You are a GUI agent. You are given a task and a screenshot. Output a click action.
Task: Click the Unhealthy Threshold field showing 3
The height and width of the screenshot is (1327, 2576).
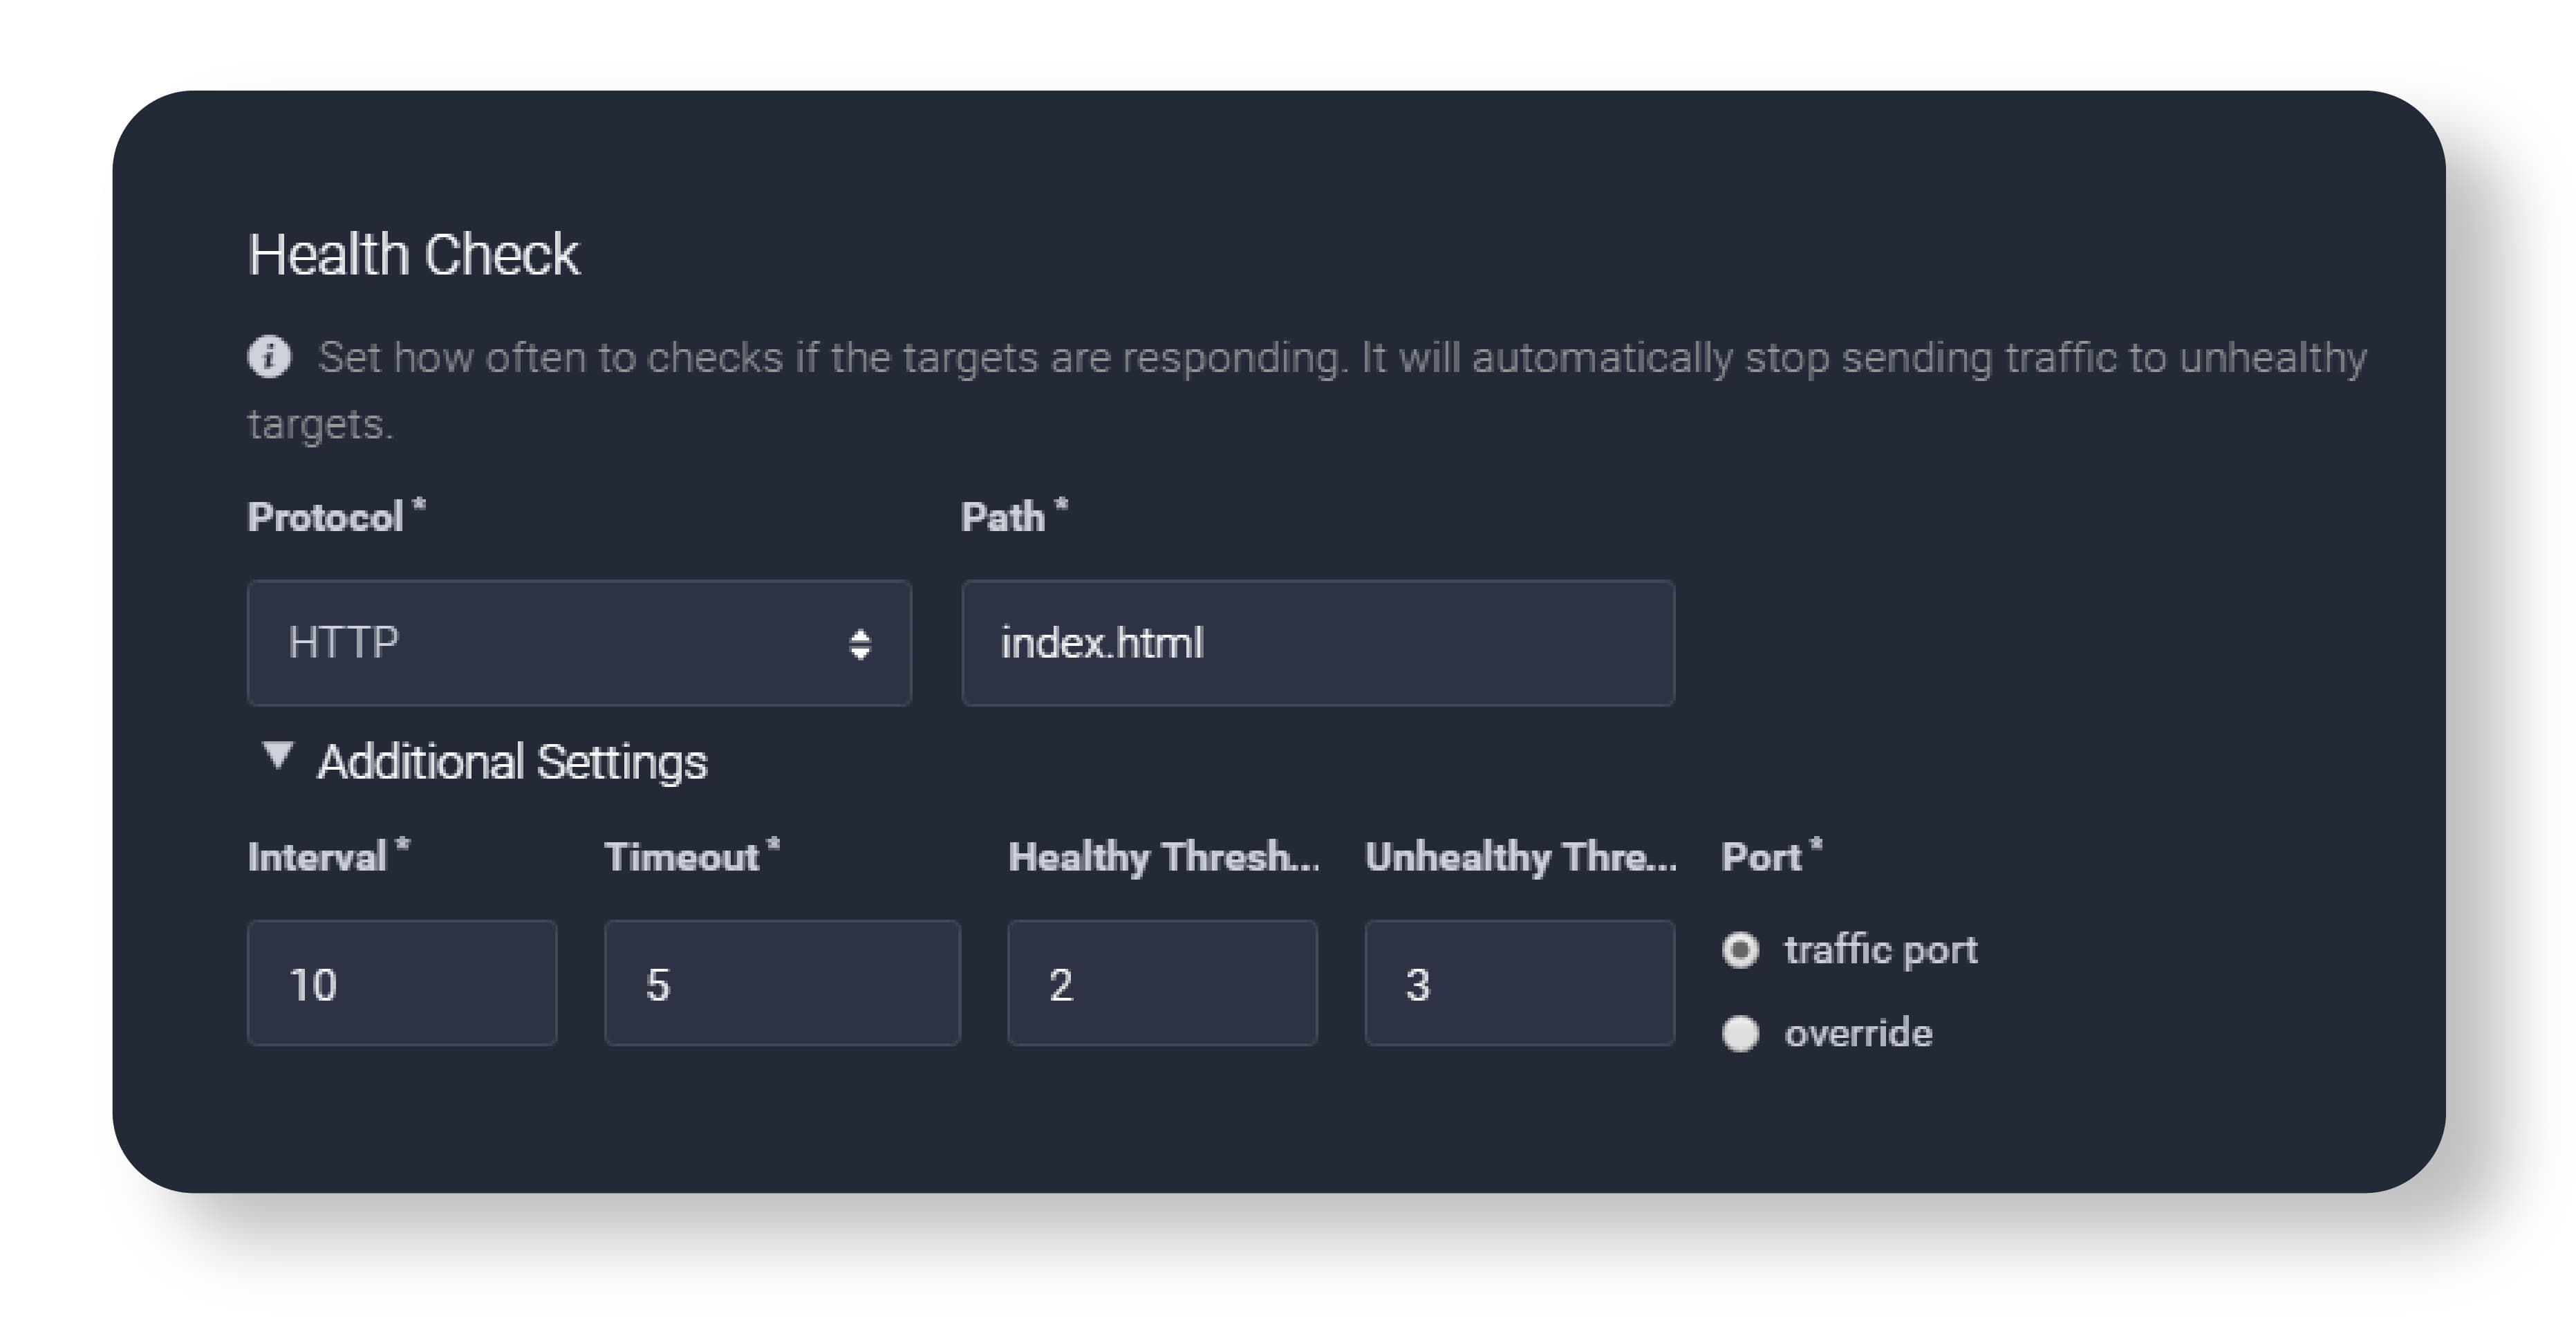click(x=1518, y=983)
